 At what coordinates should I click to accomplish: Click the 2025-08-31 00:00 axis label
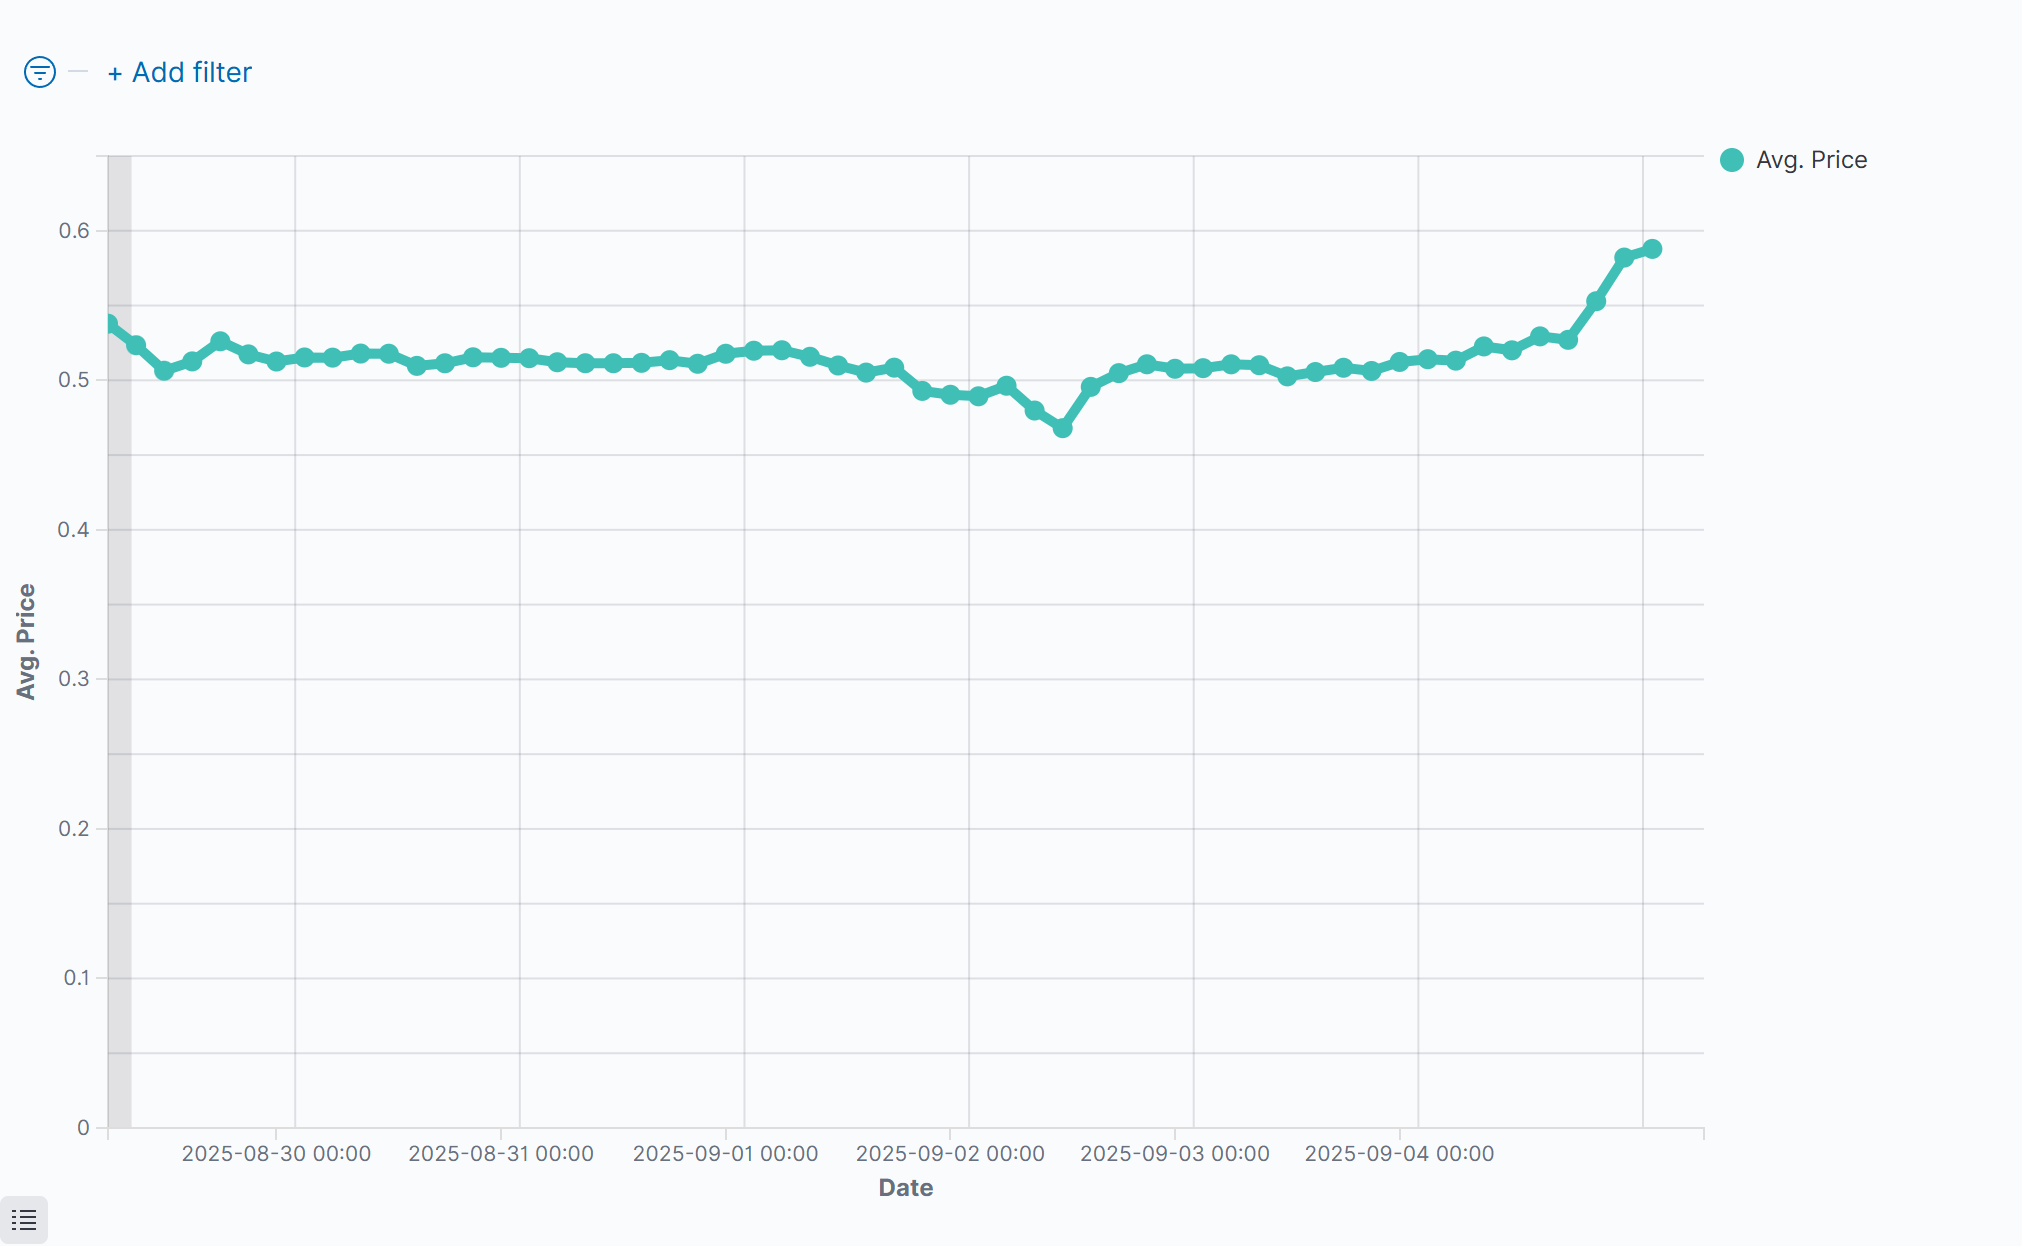[501, 1153]
